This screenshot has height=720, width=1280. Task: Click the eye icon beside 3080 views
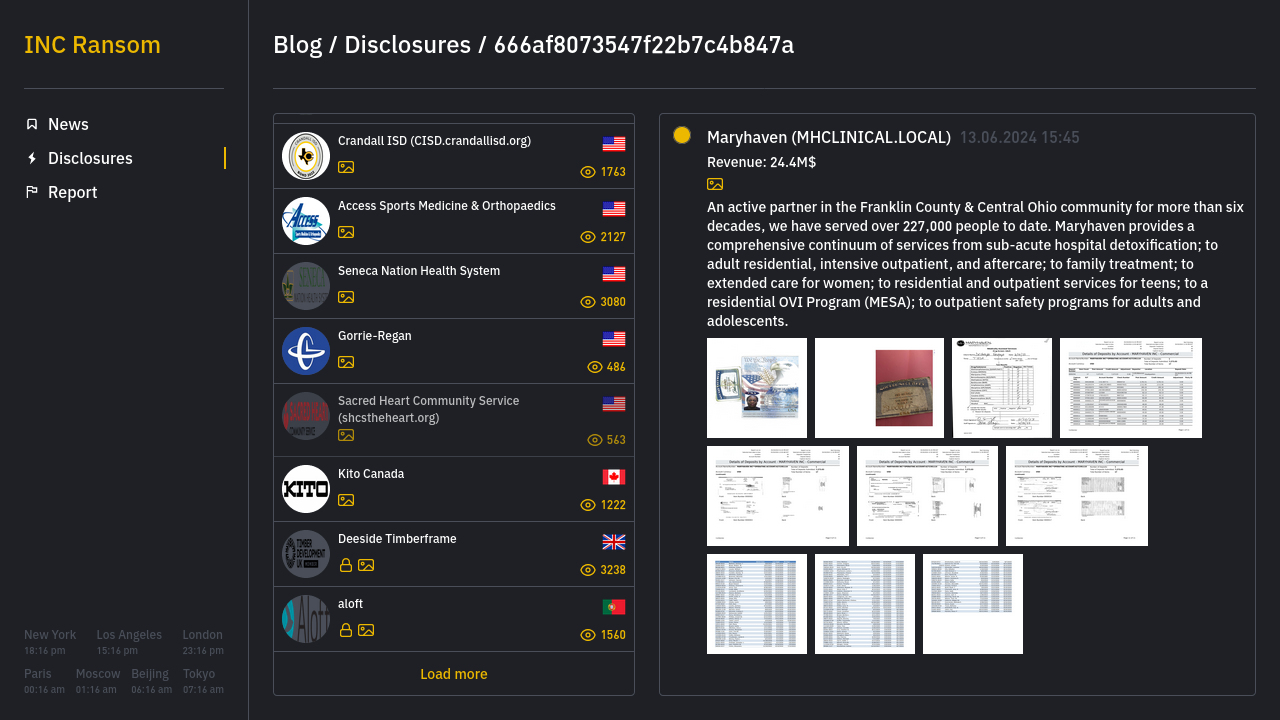588,302
